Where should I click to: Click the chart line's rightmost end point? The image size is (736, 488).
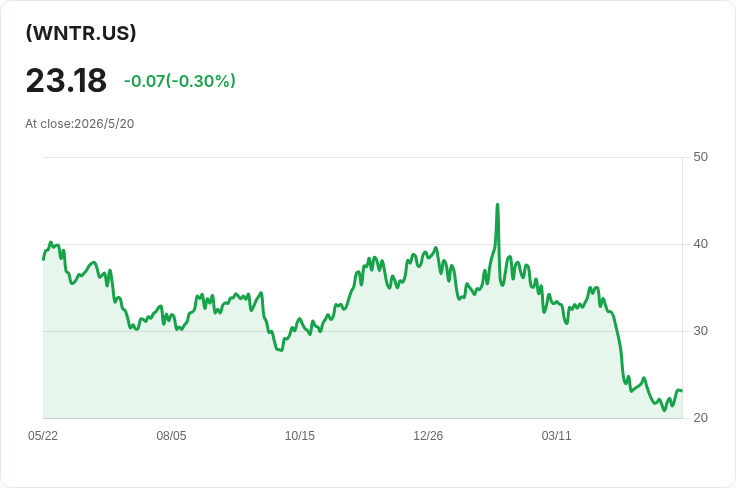[682, 390]
